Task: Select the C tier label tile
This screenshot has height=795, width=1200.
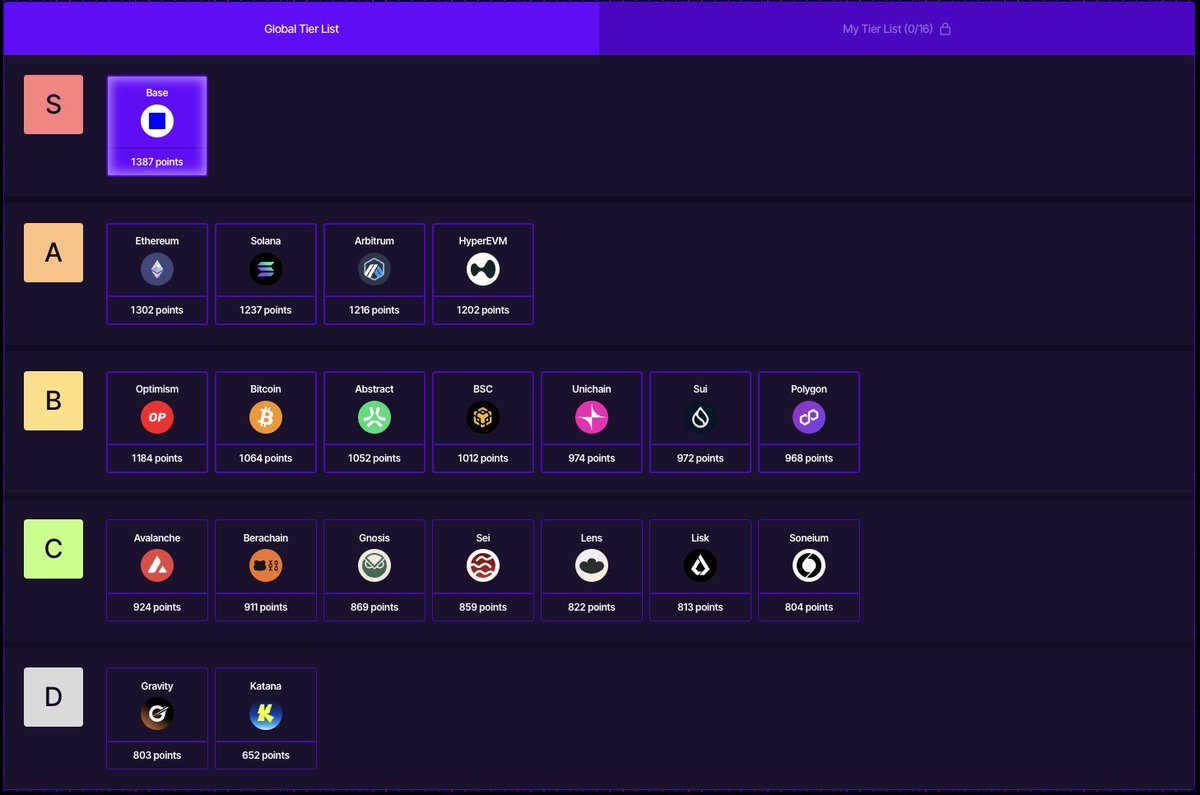Action: pyautogui.click(x=54, y=549)
